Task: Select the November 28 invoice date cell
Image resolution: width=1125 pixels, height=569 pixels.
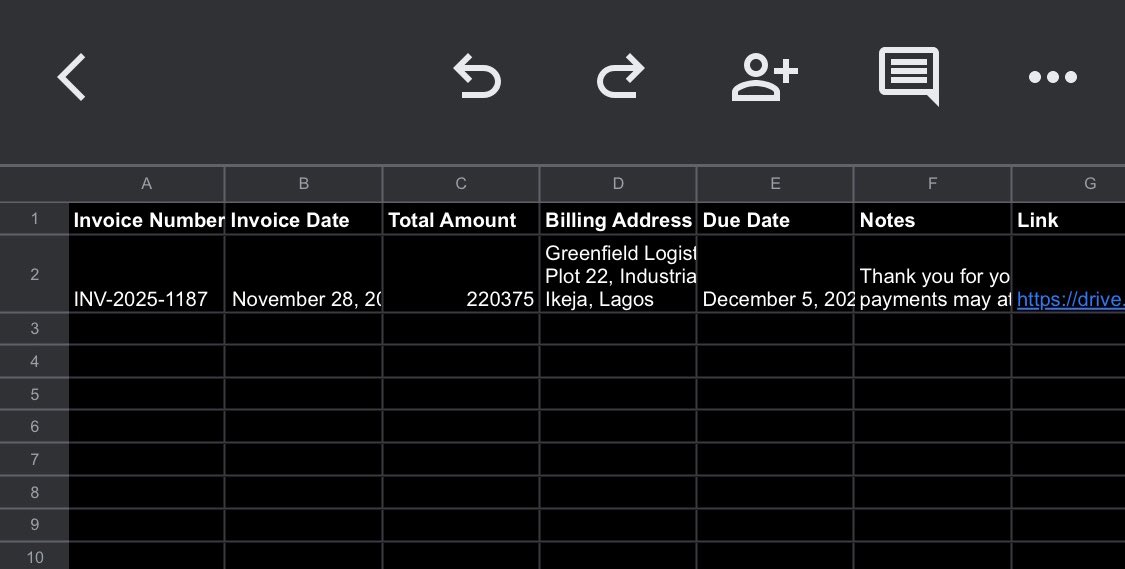Action: (303, 274)
